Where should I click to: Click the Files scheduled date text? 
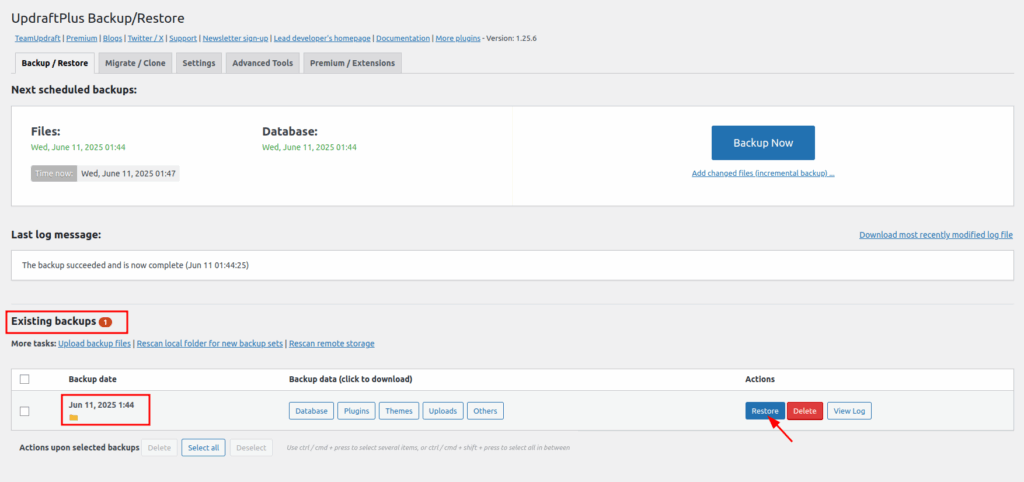78,147
